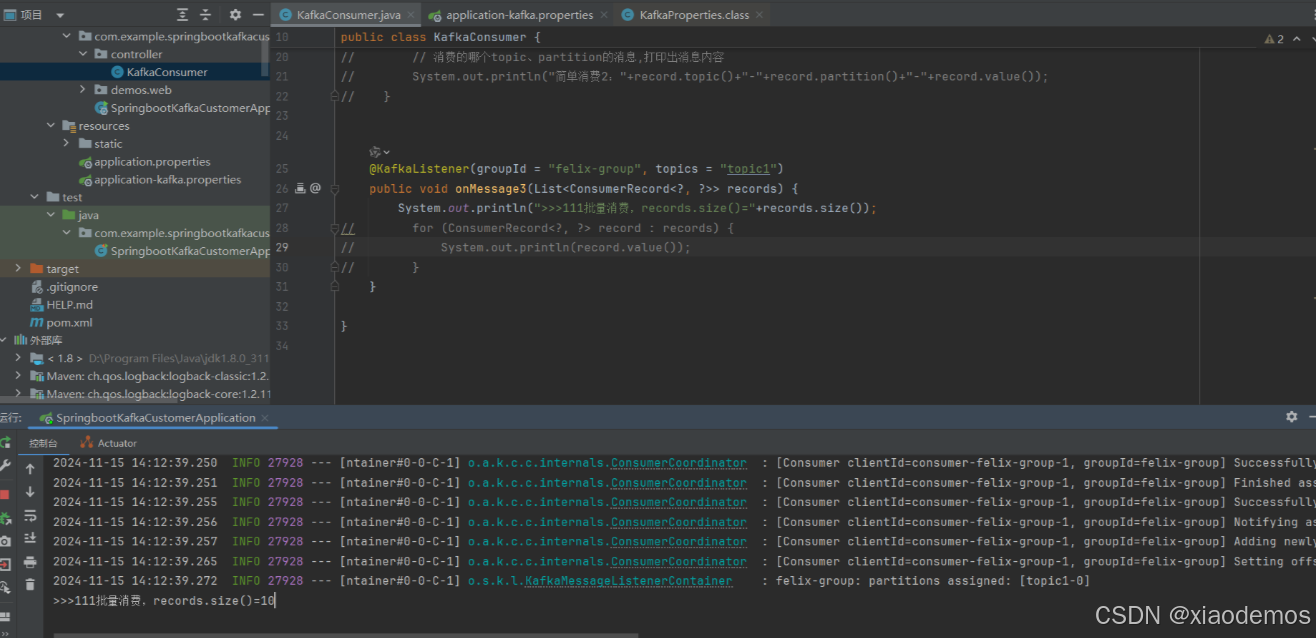The width and height of the screenshot is (1316, 638).
Task: Open the 项目 view dropdown
Action: tap(60, 15)
